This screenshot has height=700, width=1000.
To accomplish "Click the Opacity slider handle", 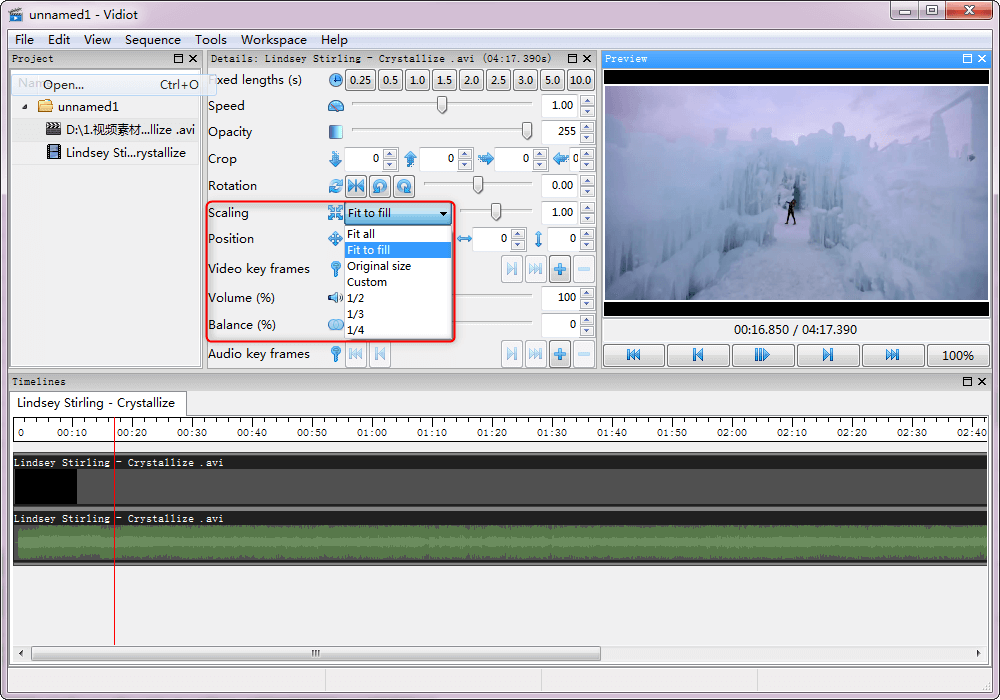I will (527, 131).
